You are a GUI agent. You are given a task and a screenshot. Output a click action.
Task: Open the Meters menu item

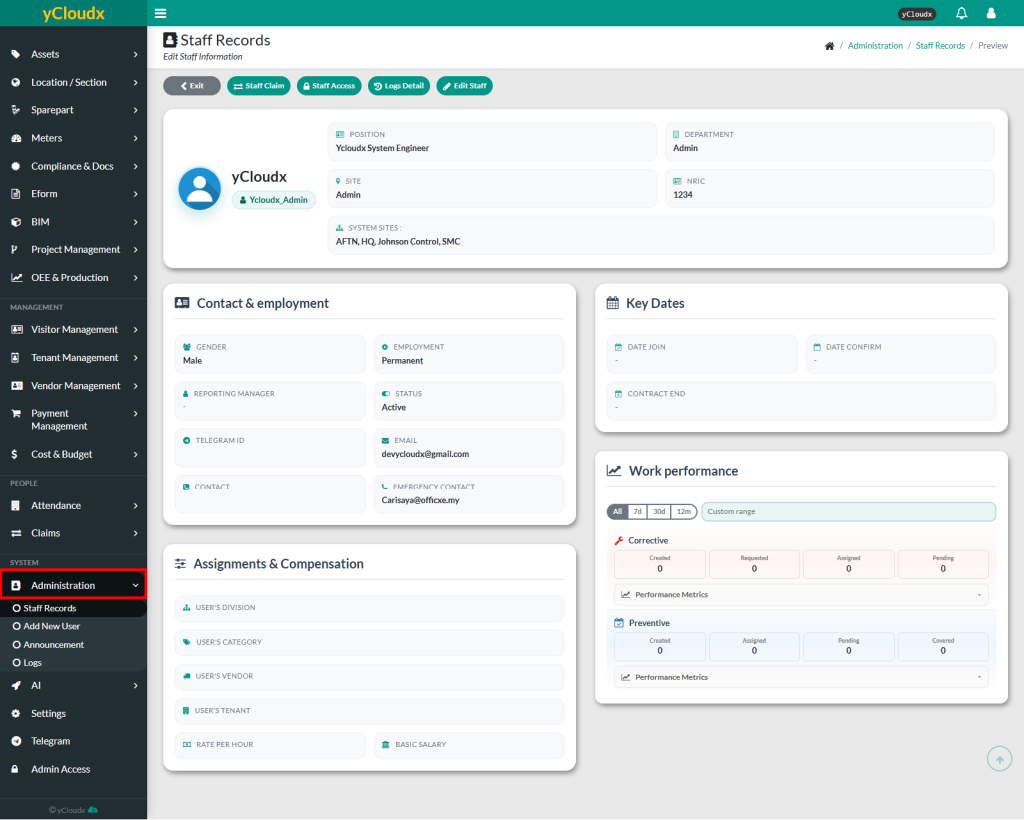click(73, 138)
